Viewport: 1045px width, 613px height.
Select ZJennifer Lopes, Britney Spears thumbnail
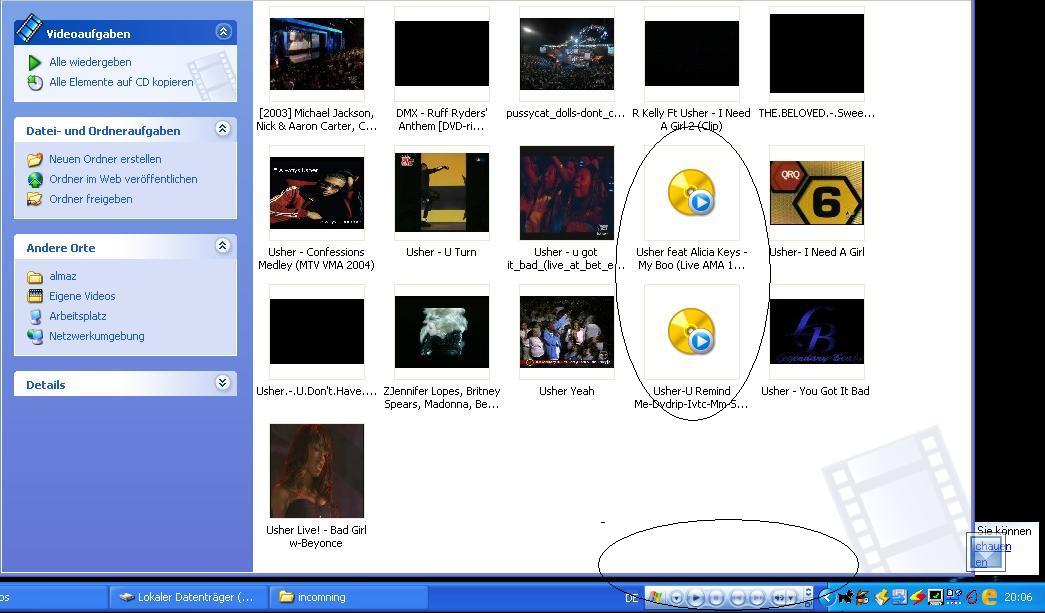442,331
